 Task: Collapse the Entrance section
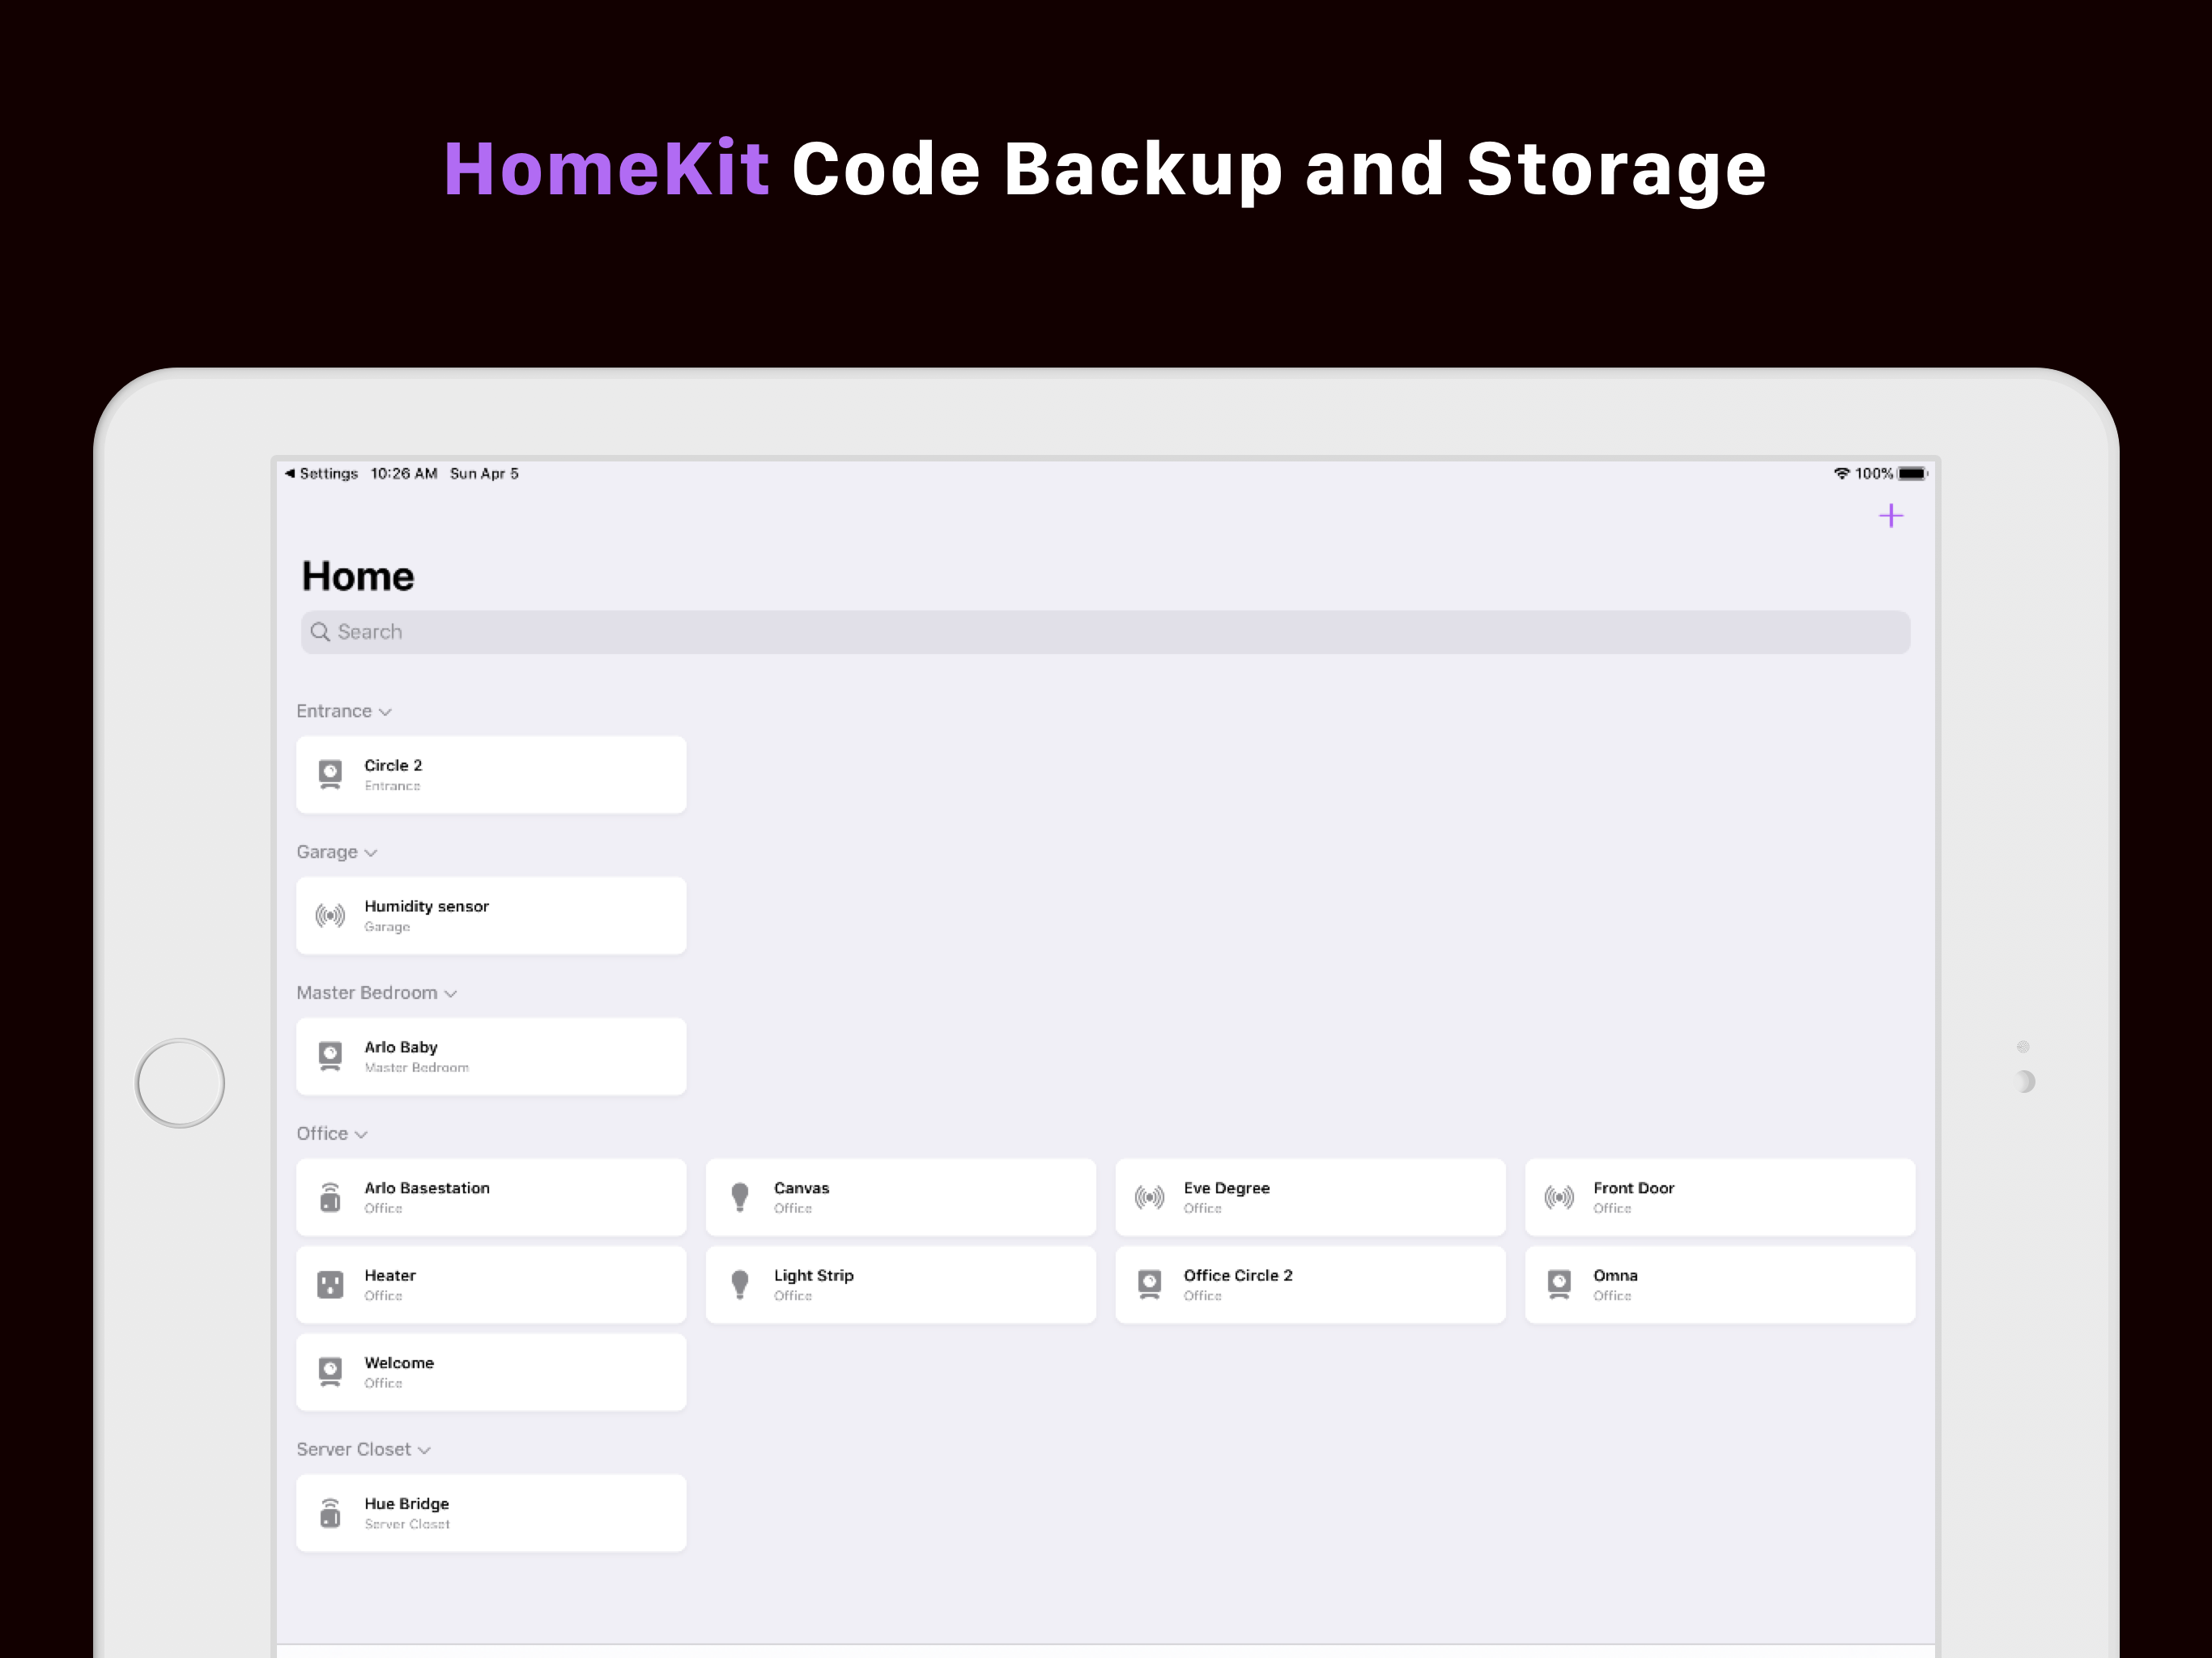click(x=388, y=711)
